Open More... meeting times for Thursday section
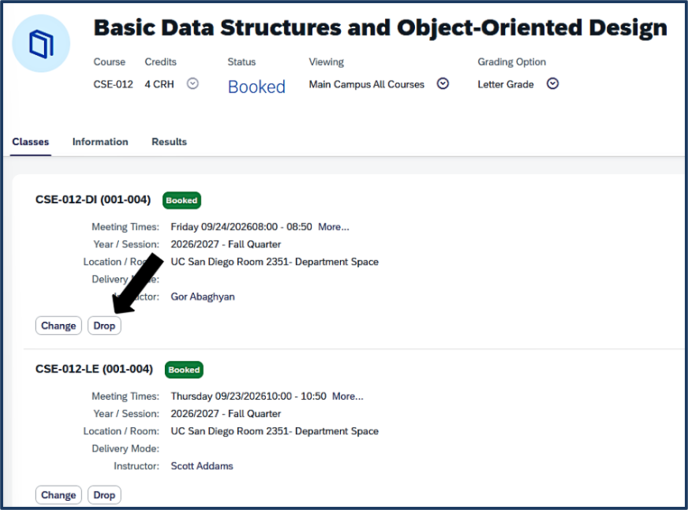Screen dimensions: 688x510 (348, 396)
